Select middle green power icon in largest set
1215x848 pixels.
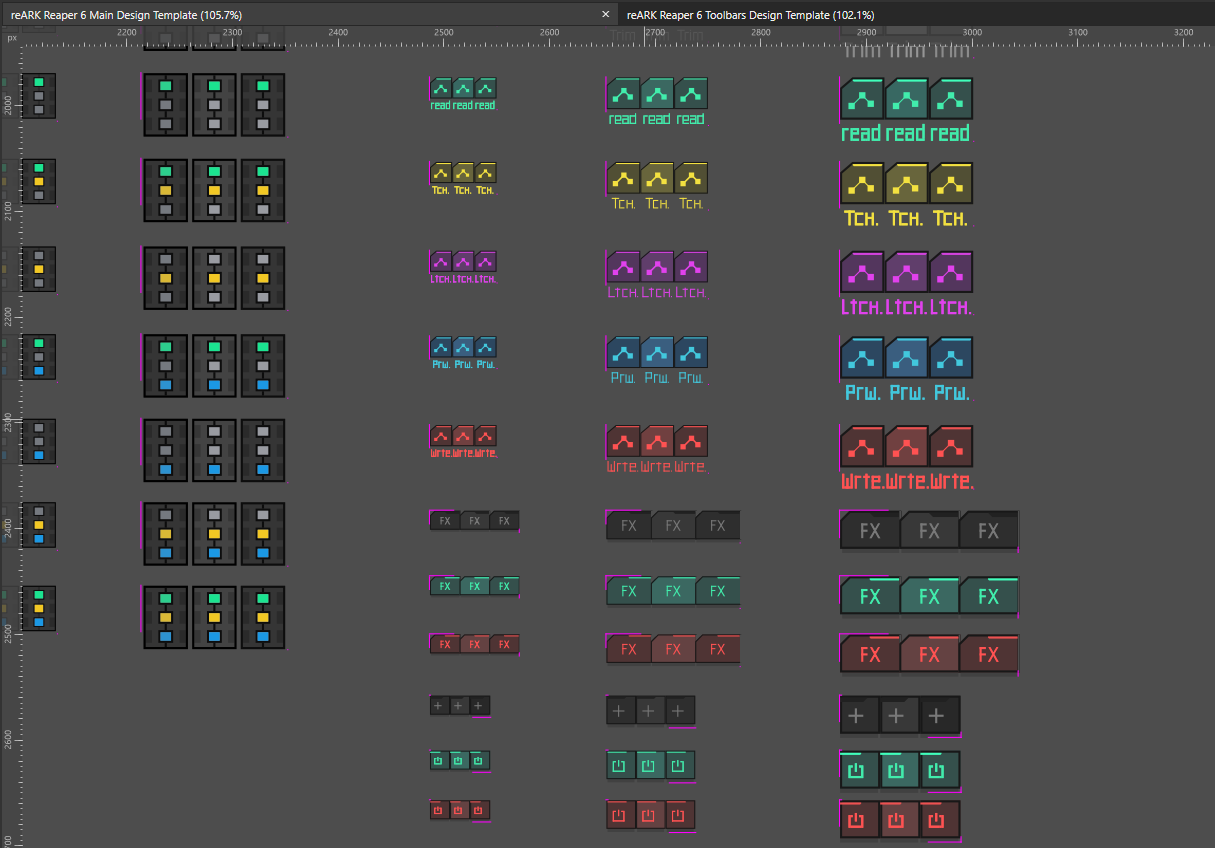899,770
